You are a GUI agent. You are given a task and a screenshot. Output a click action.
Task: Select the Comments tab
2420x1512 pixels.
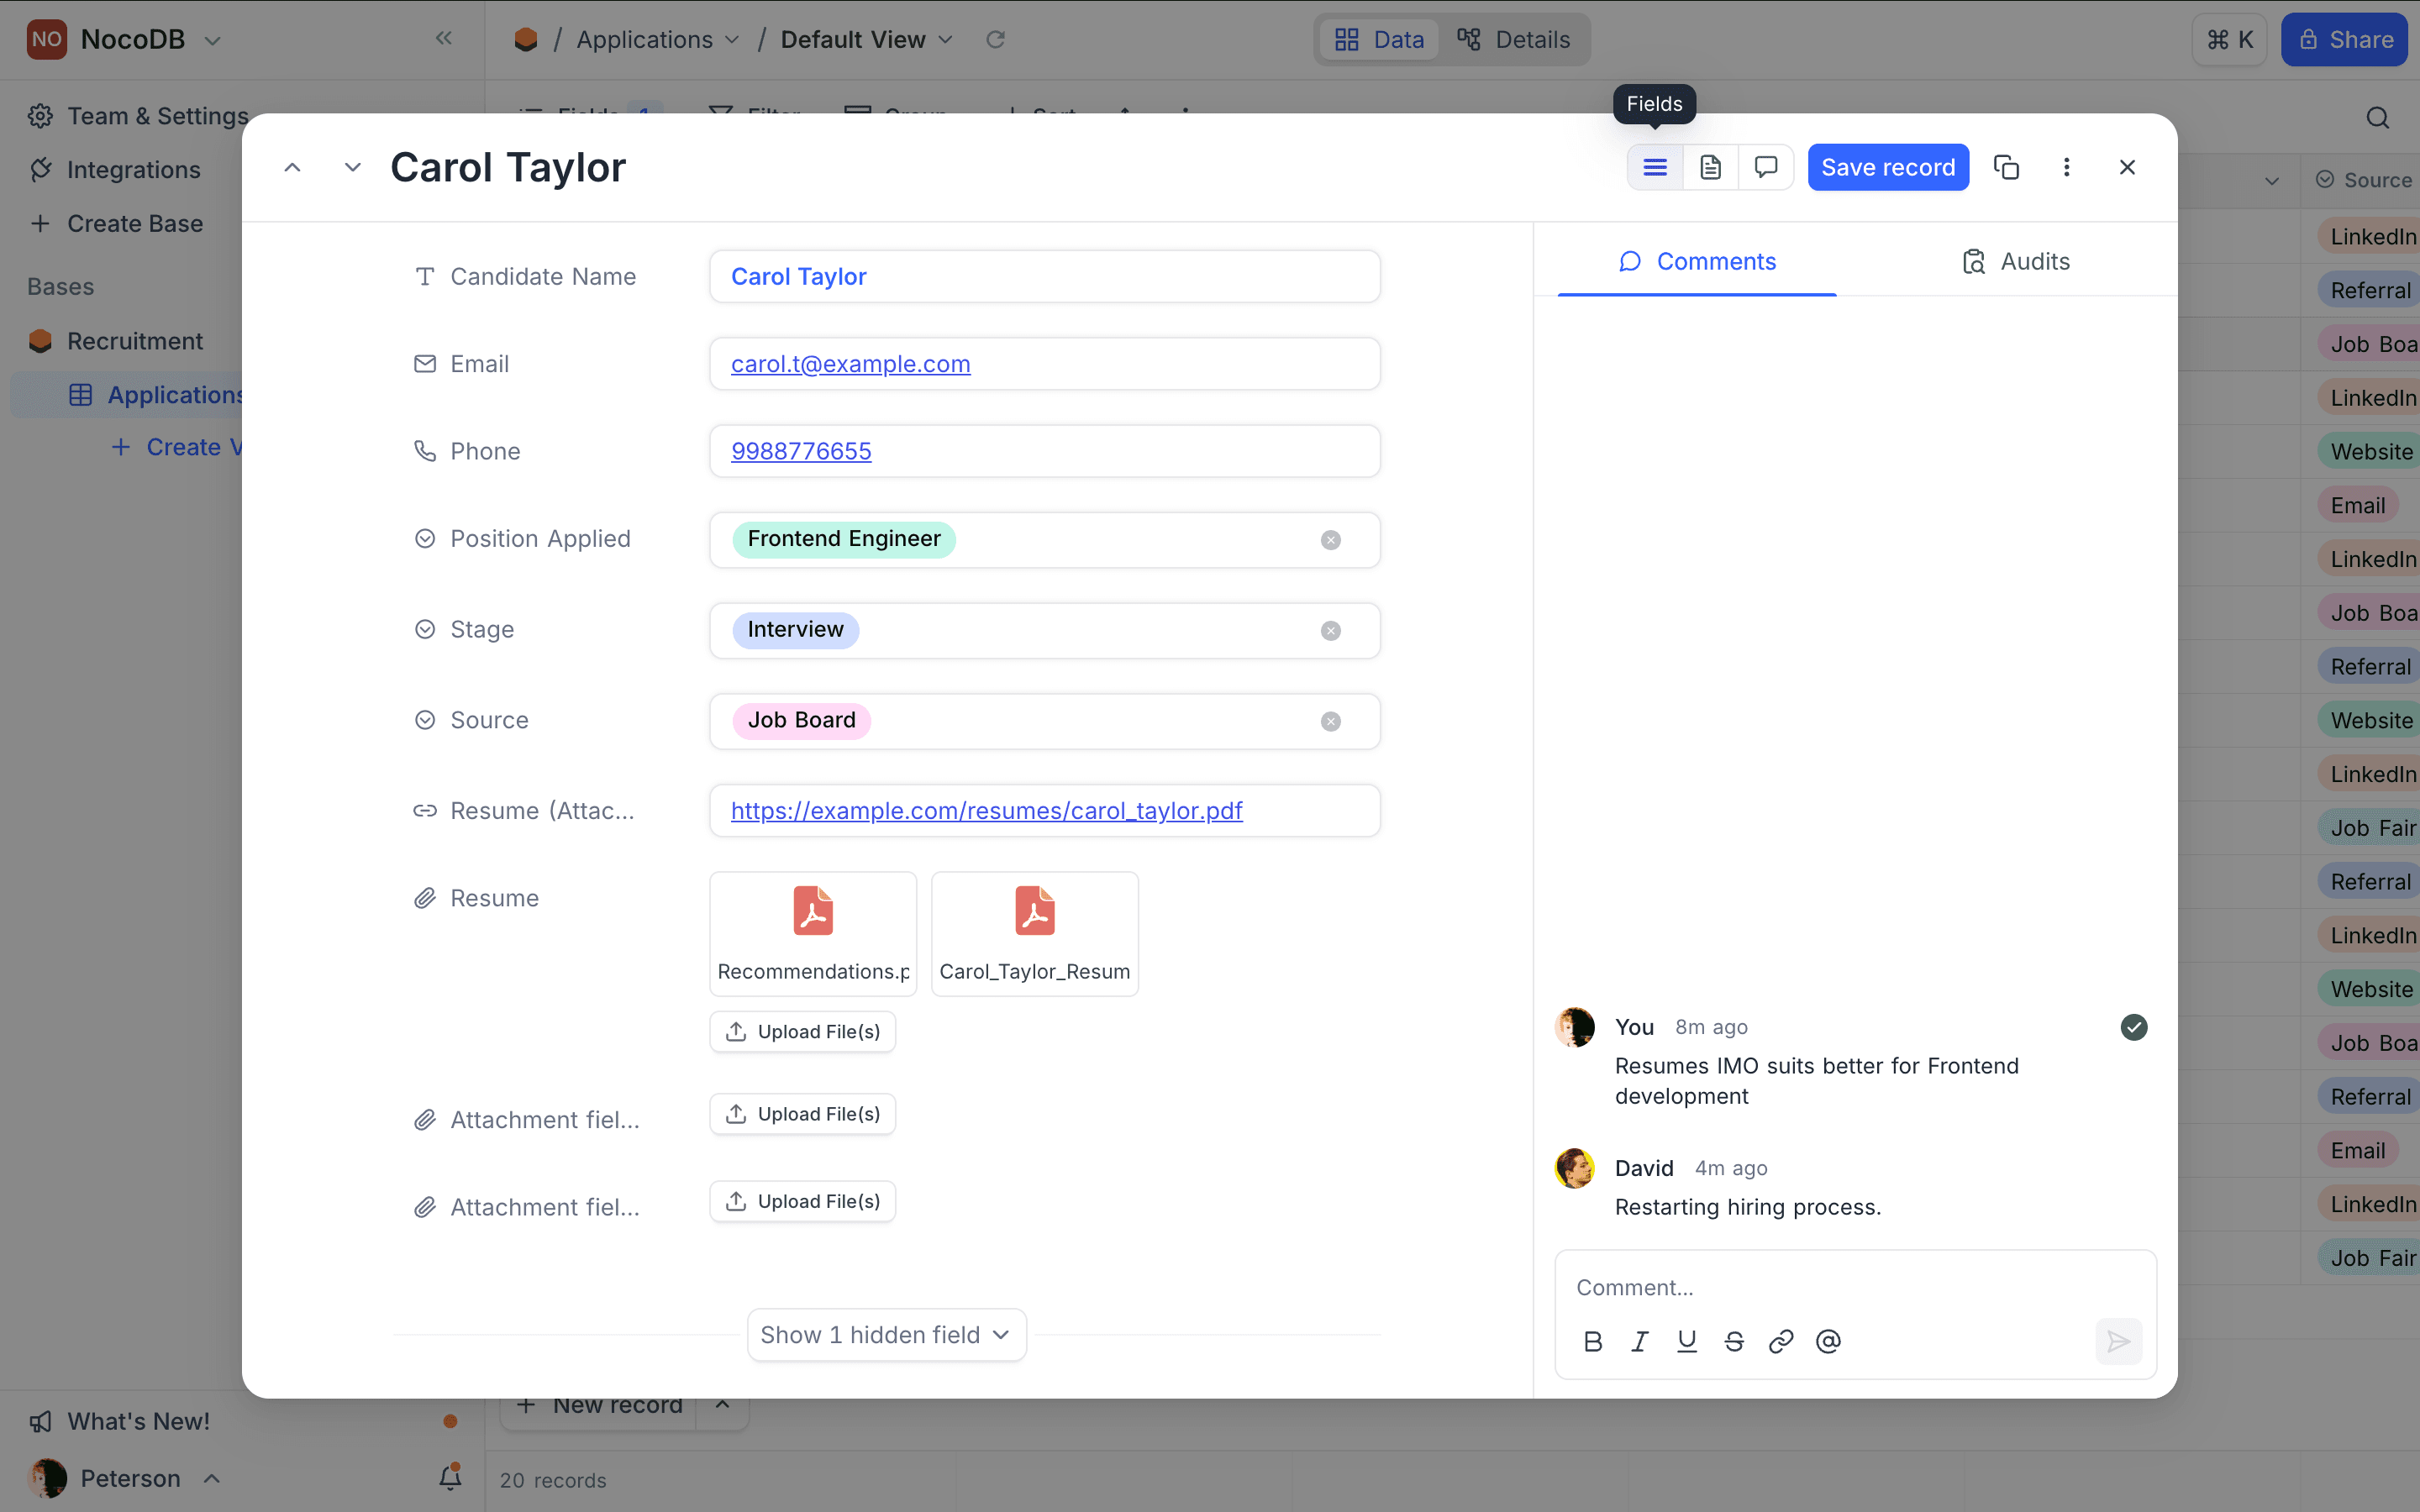1697,262
